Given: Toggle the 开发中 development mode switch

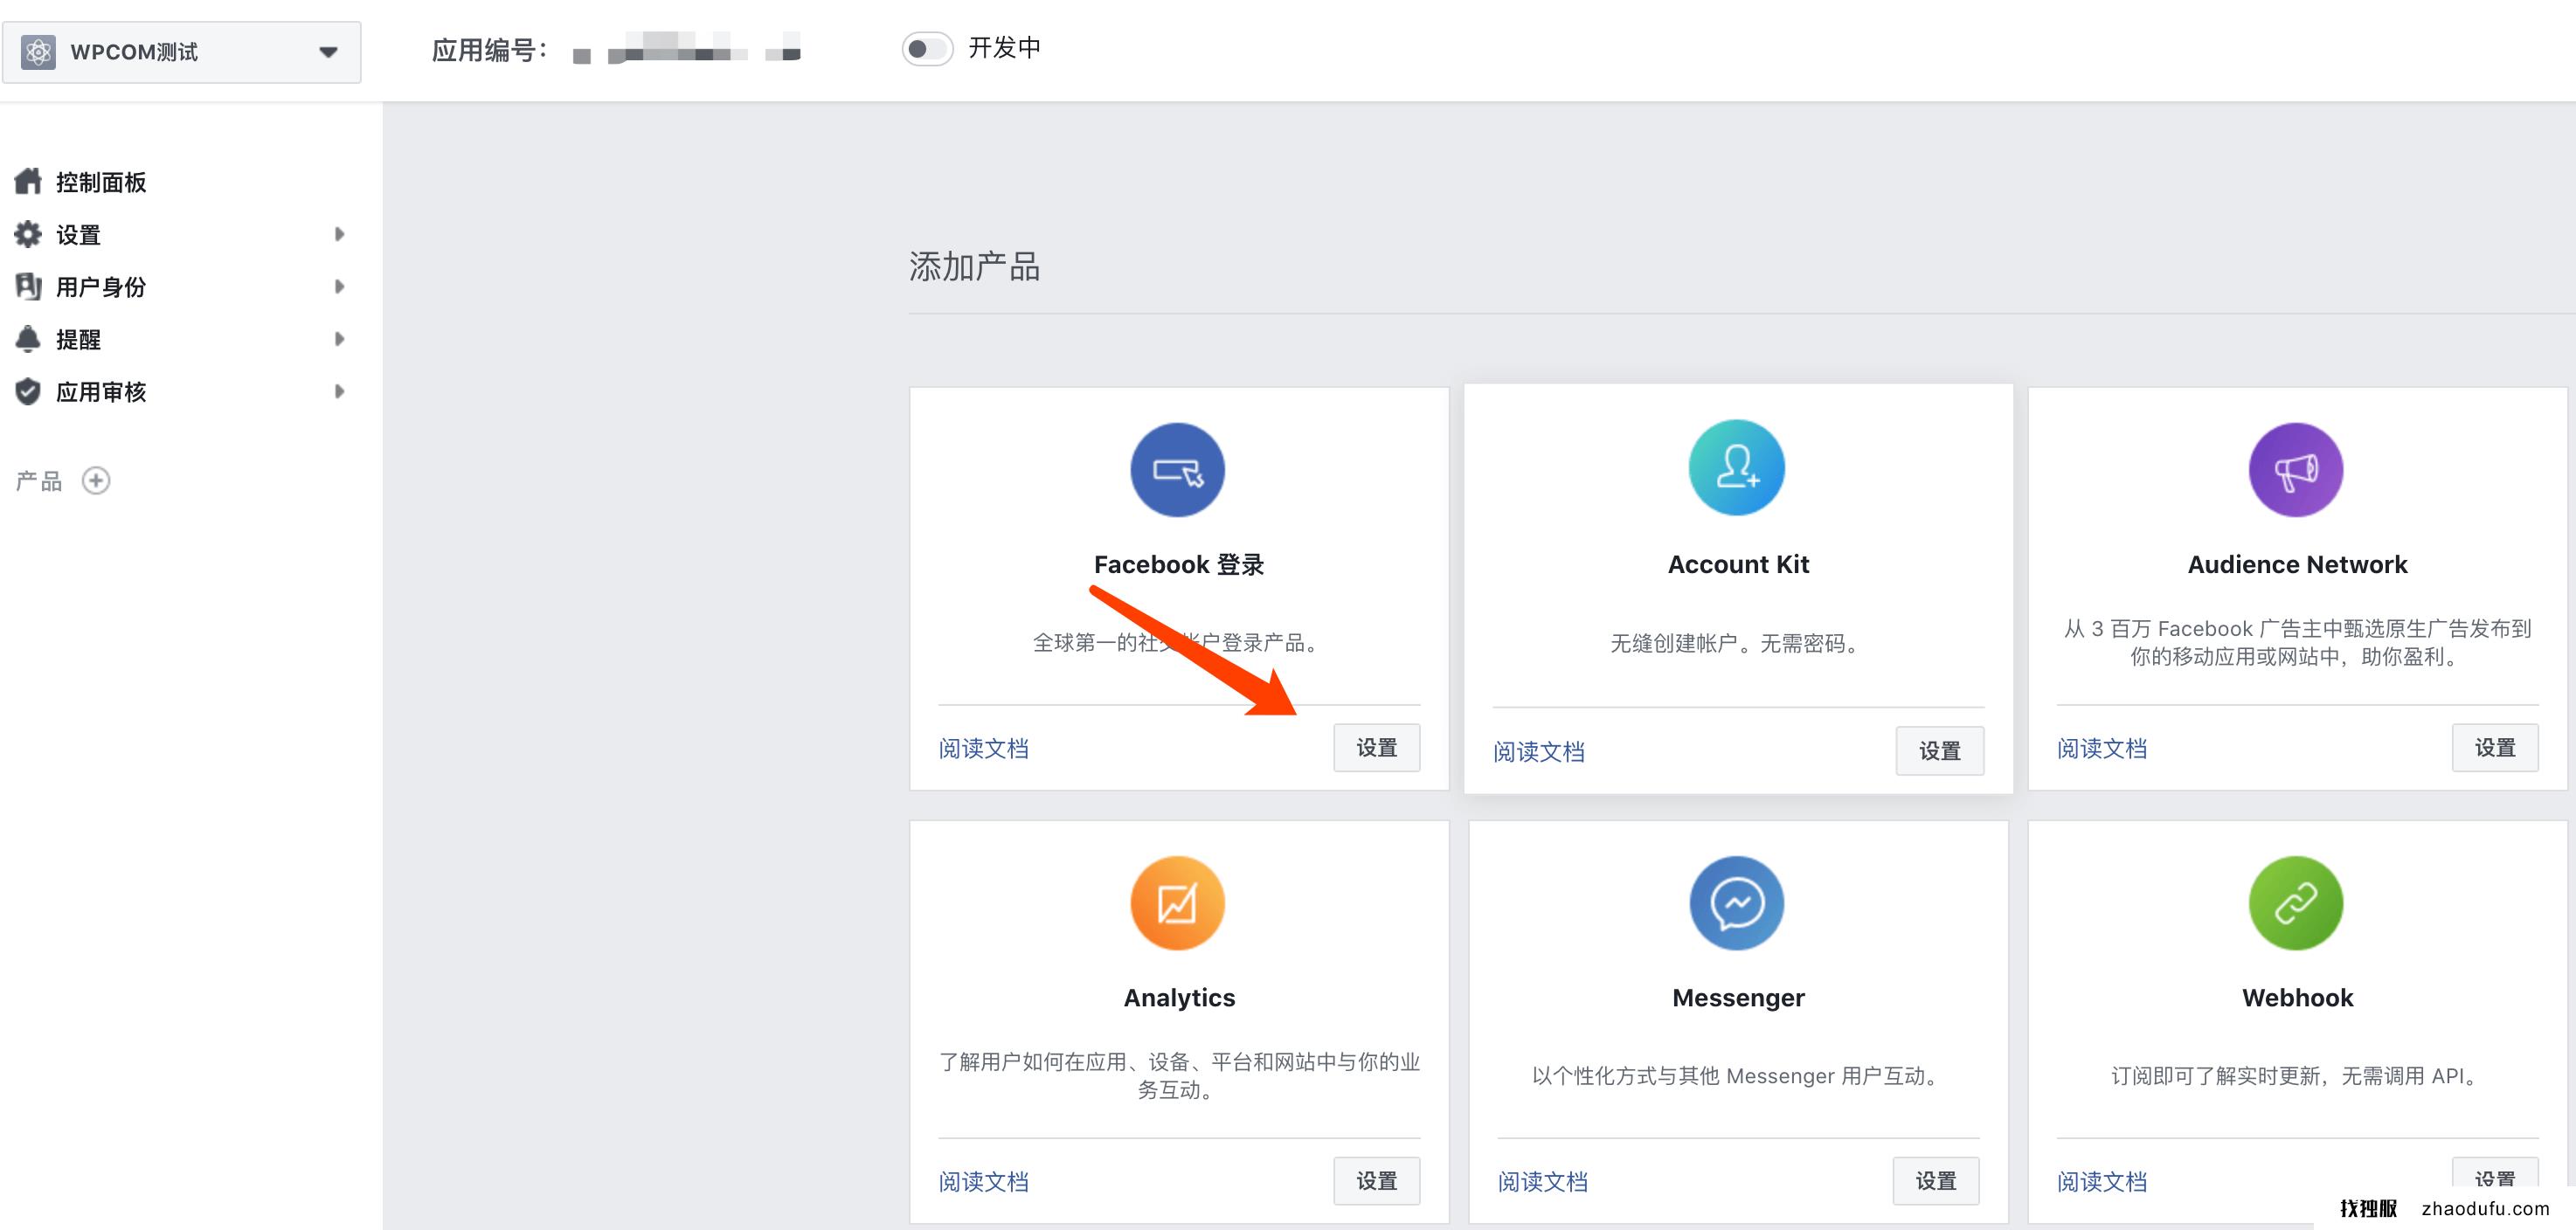Looking at the screenshot, I should click(x=927, y=48).
